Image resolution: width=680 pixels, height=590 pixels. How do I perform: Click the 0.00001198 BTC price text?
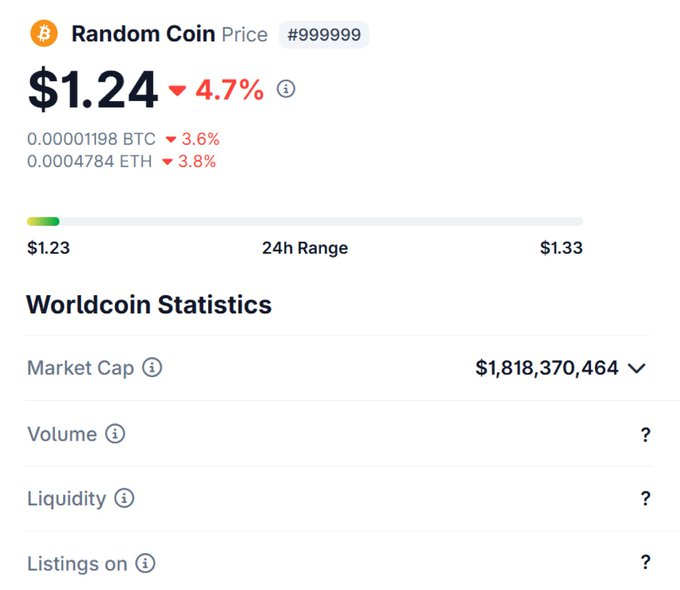(91, 139)
